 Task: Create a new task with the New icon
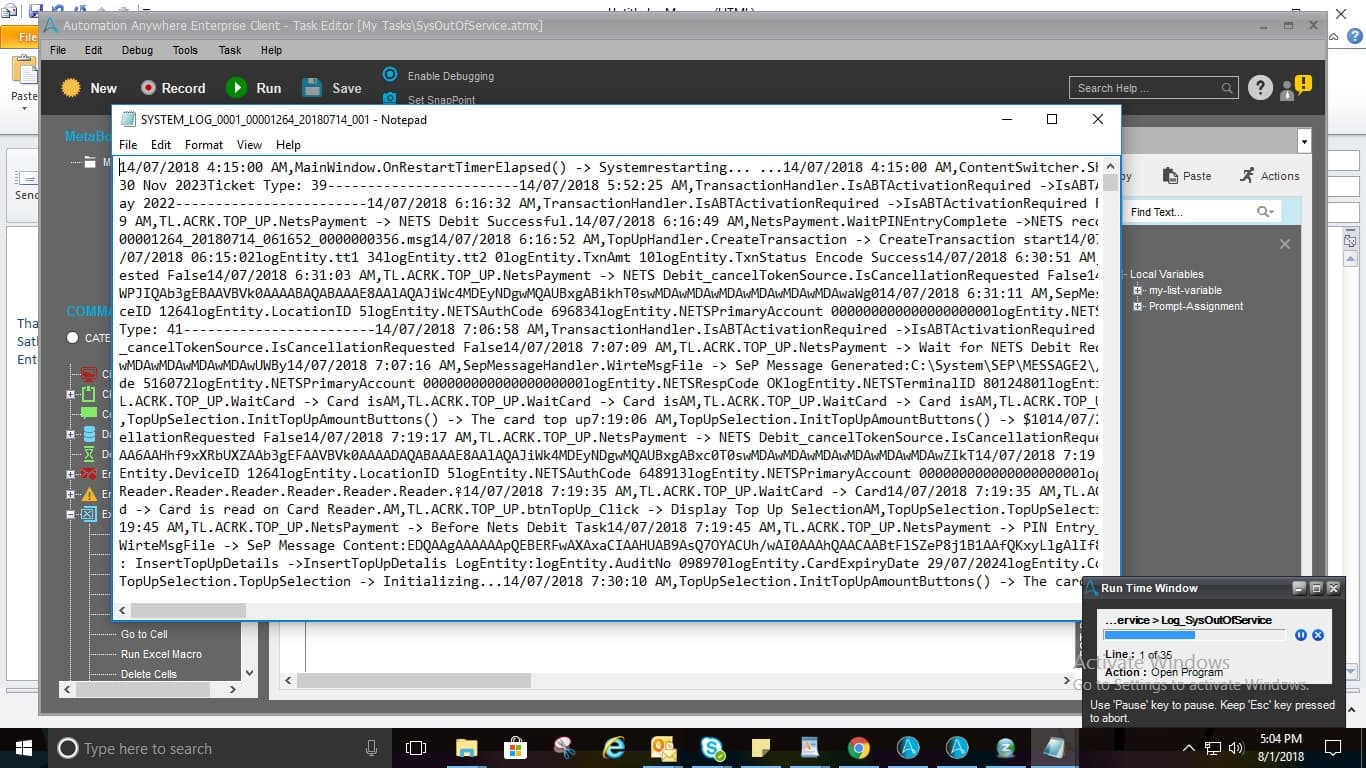point(71,88)
